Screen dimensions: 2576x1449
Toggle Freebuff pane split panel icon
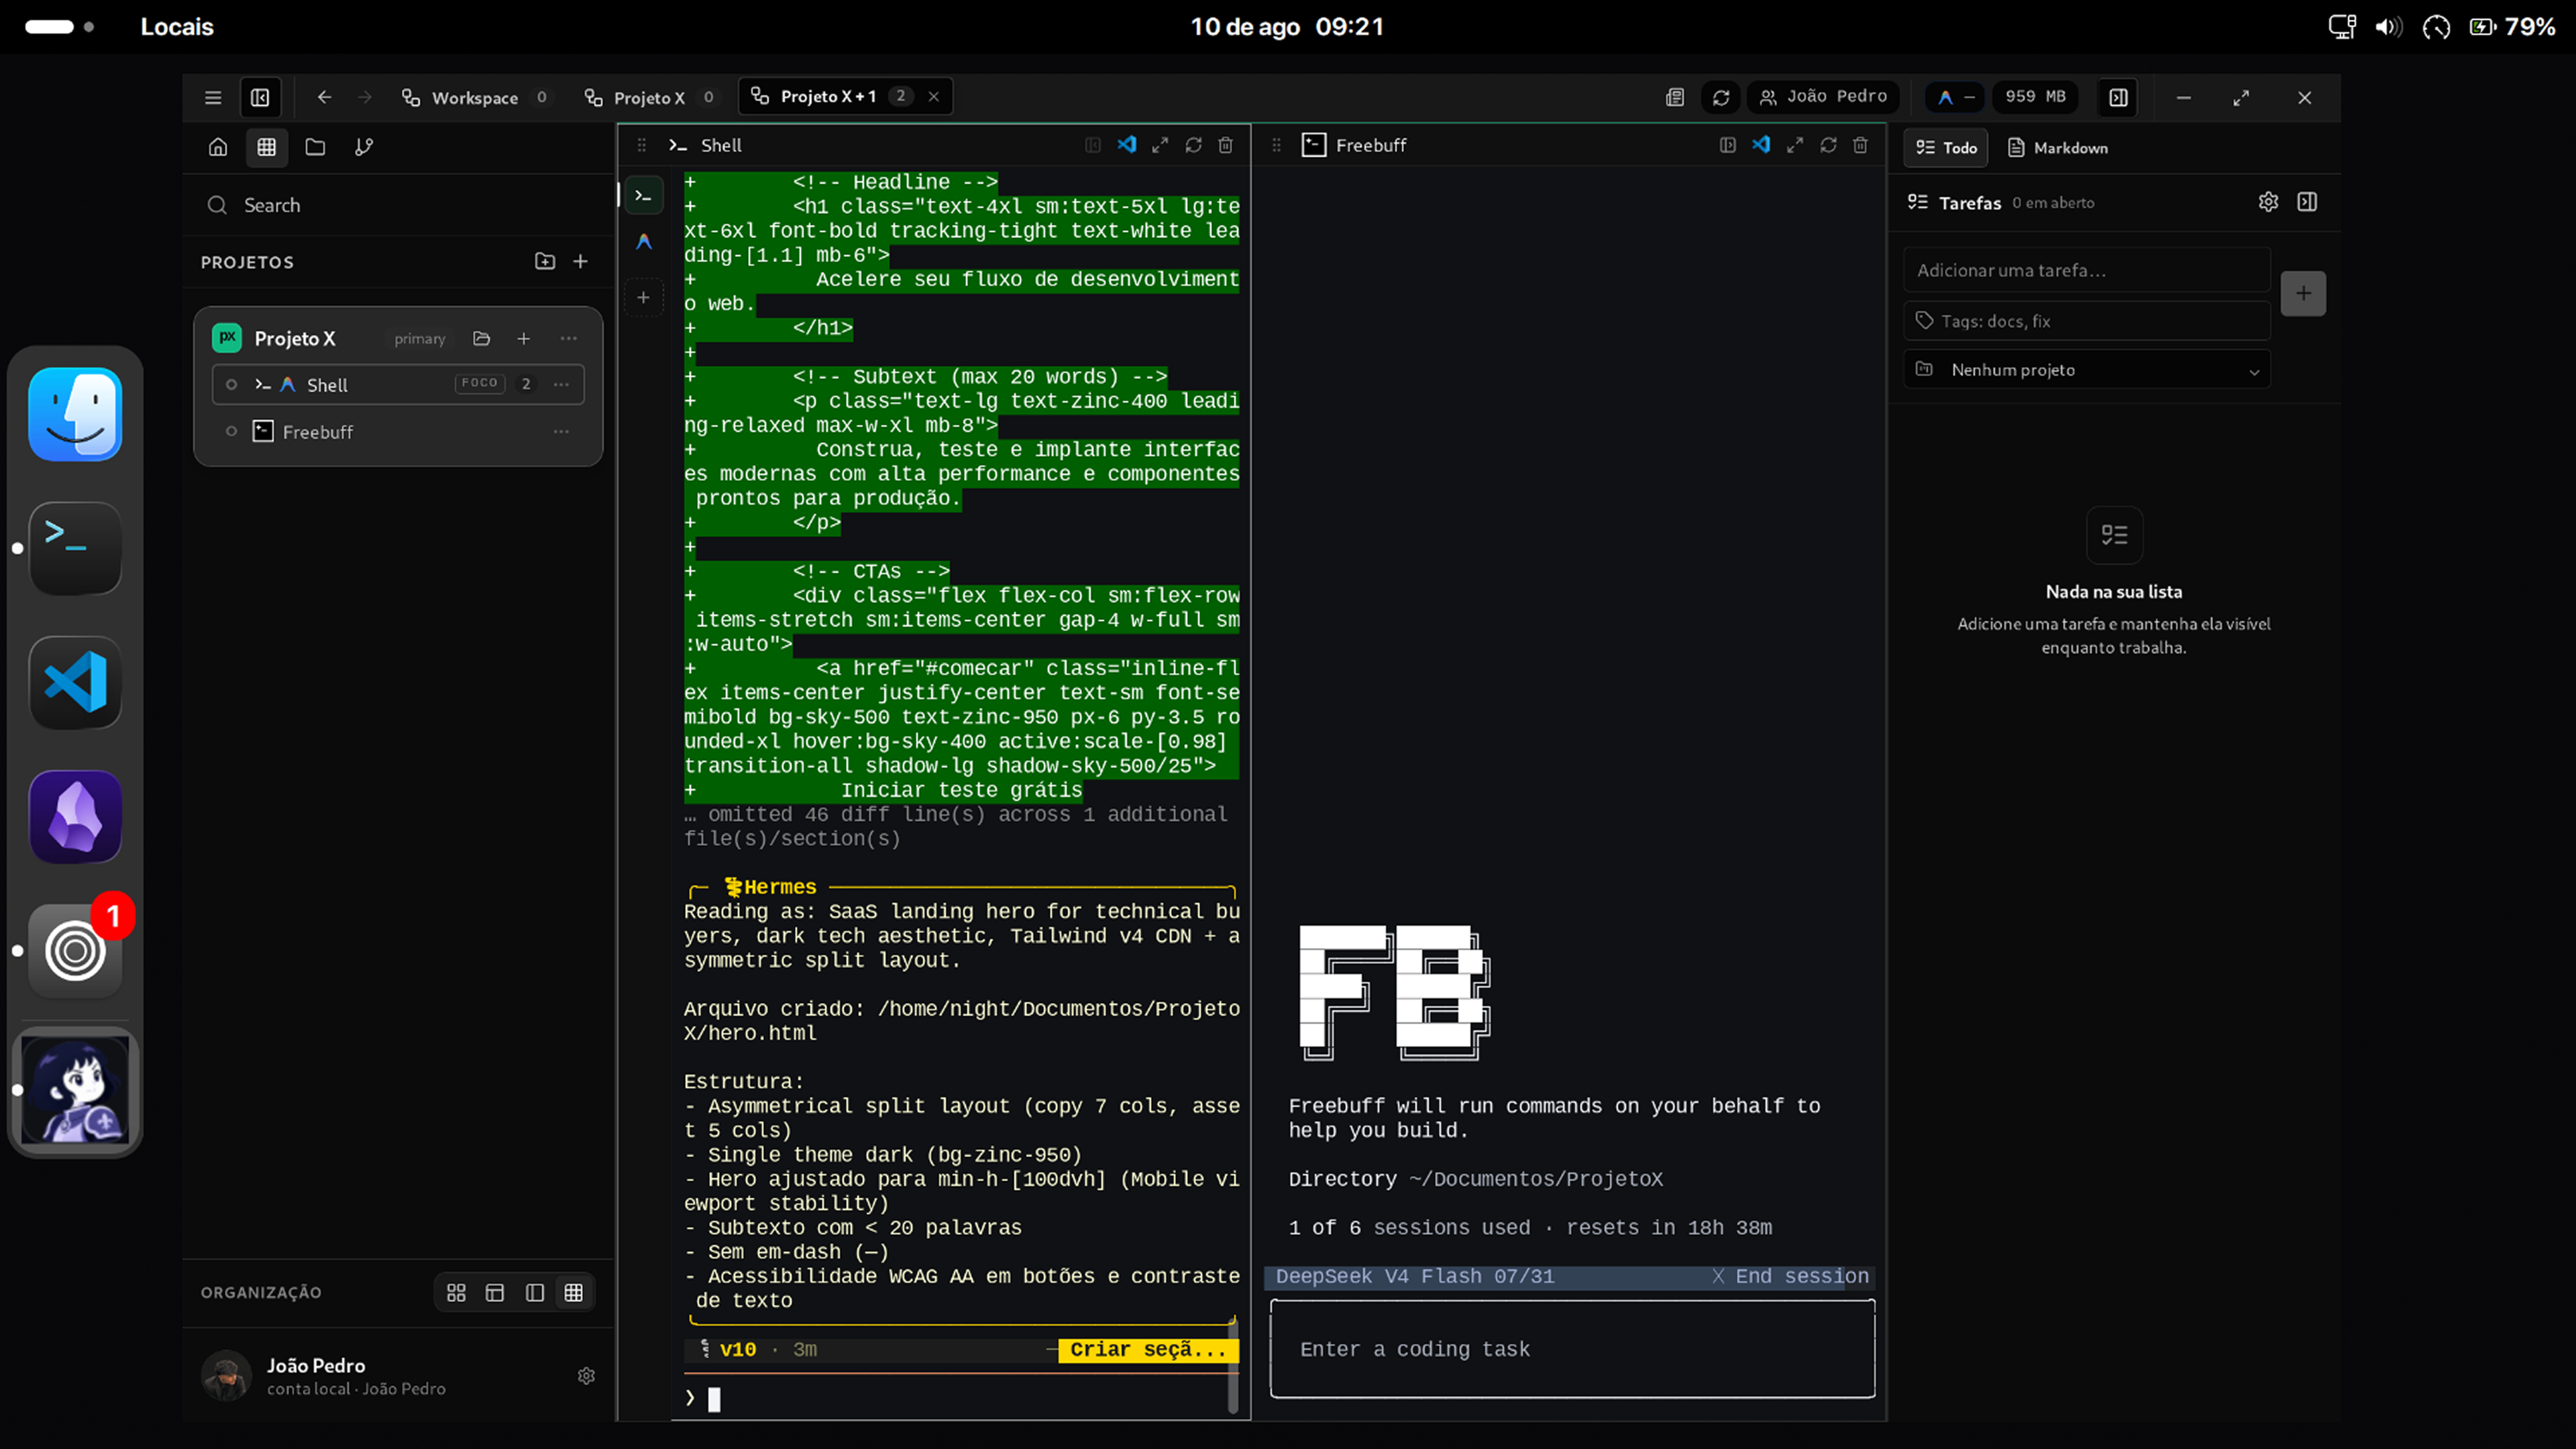click(1727, 145)
